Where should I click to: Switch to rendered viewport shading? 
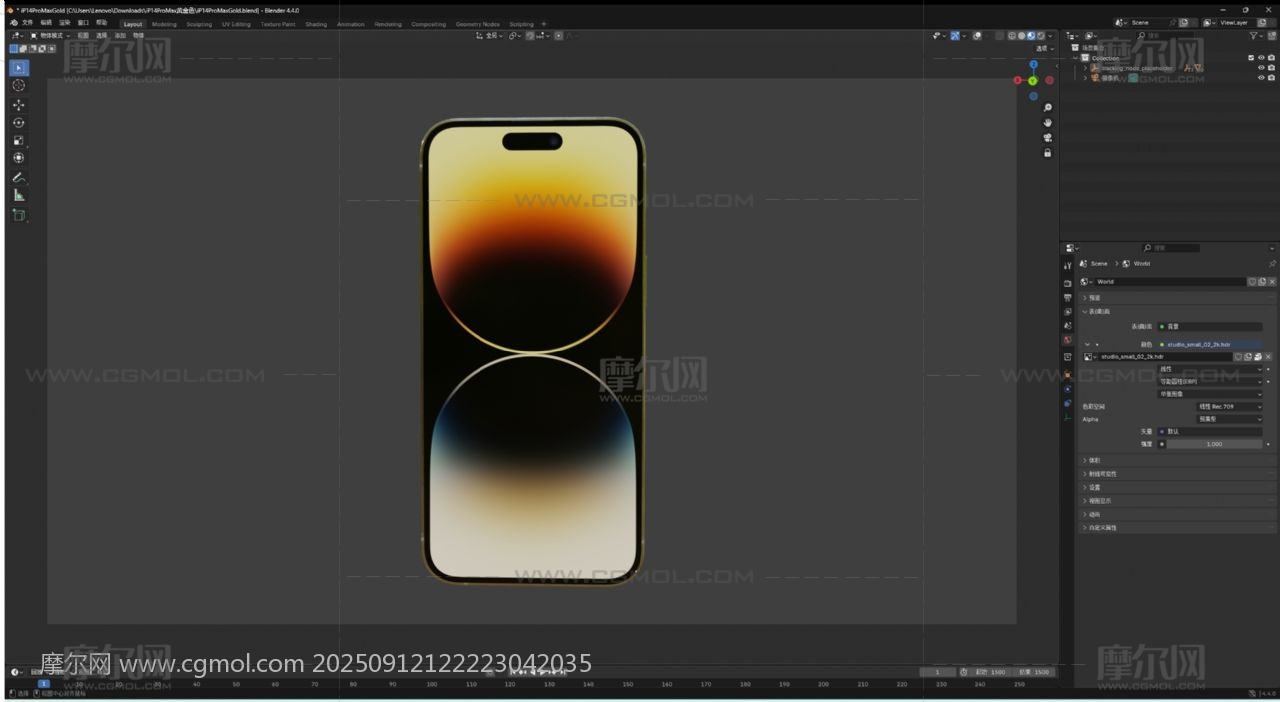click(x=1041, y=36)
